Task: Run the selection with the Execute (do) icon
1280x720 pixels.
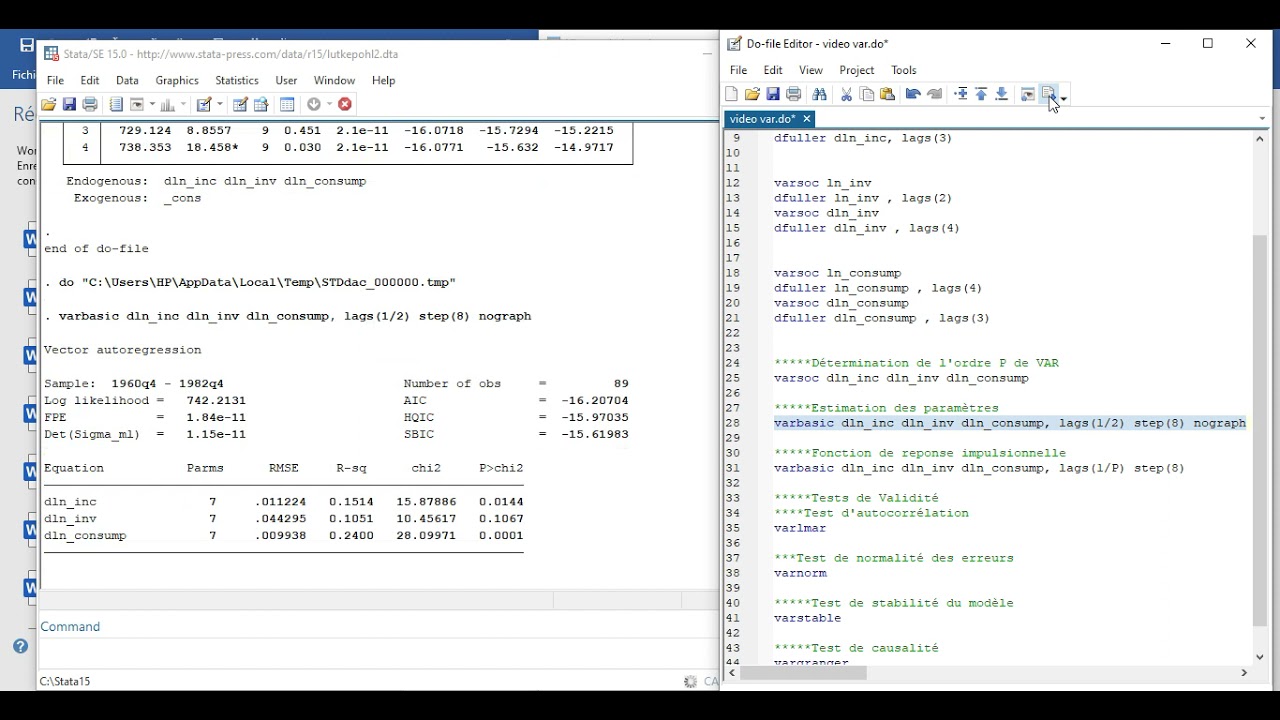Action: [1049, 94]
